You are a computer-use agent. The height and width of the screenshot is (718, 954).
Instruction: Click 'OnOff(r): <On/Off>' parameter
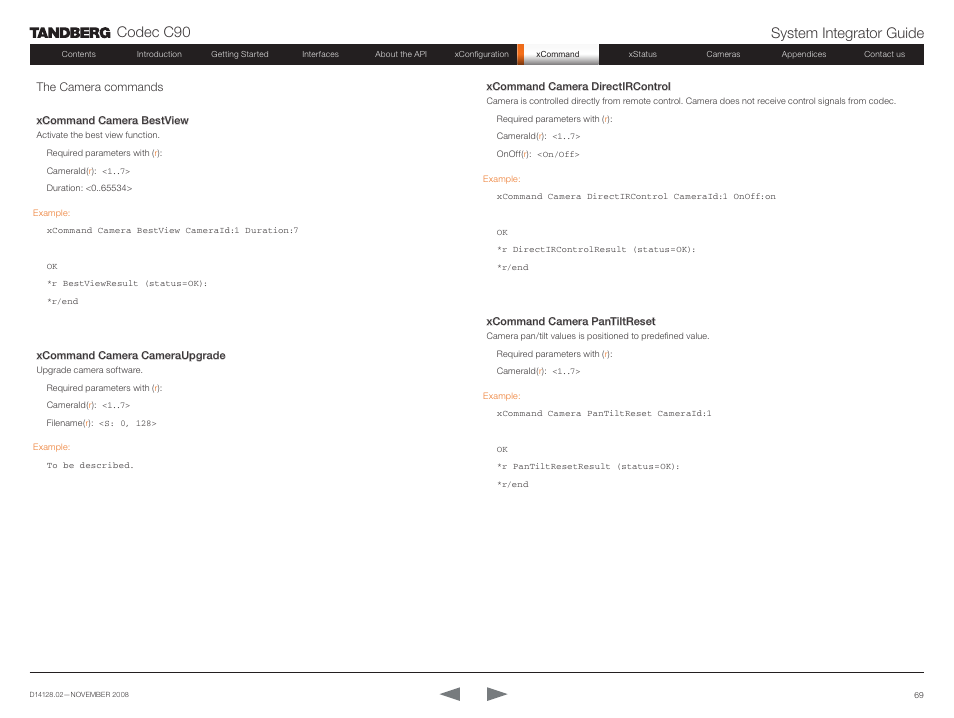(x=538, y=154)
